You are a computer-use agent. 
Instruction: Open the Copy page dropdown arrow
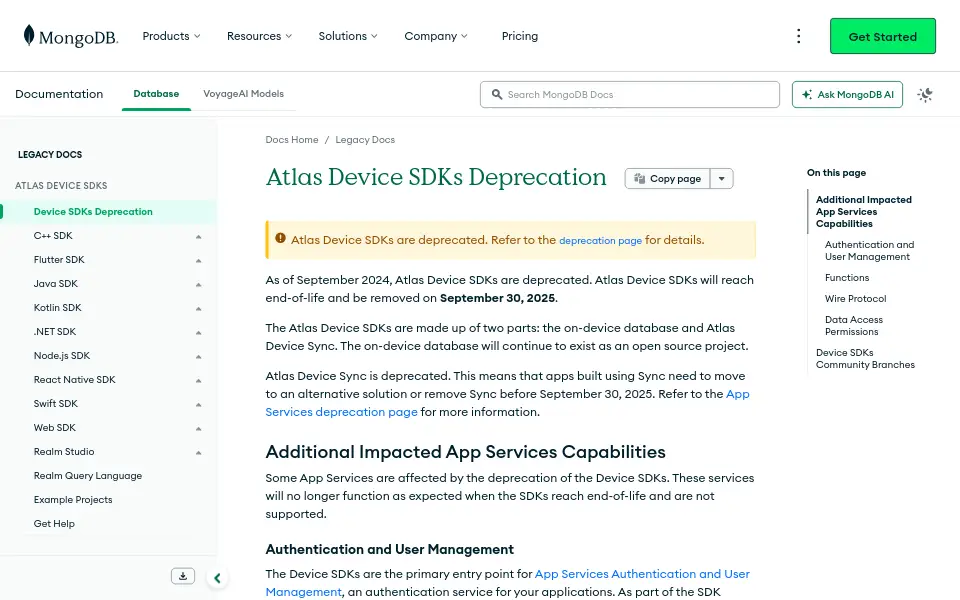(722, 179)
